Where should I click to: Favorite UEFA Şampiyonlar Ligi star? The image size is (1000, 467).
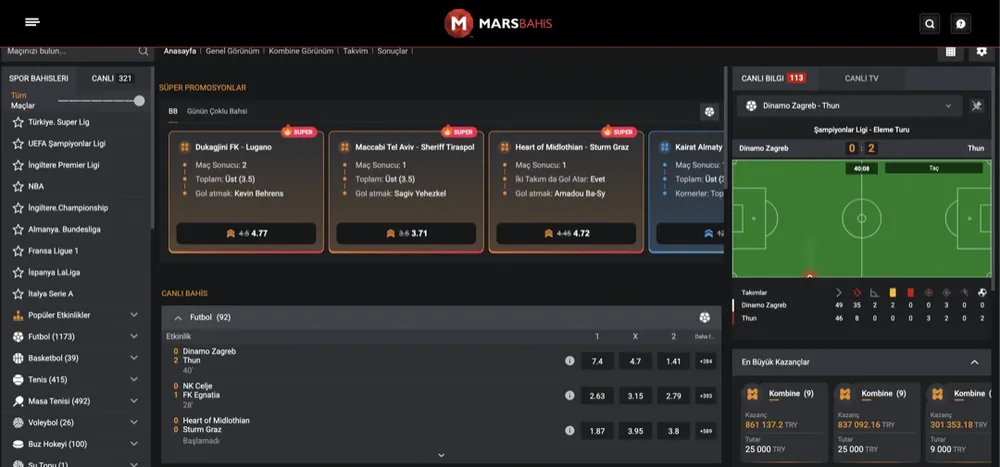click(18, 144)
